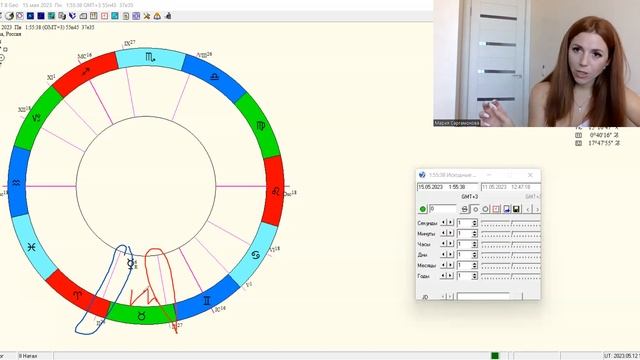The image size is (640, 360).
Task: Step months forward with right arrow
Action: 451,265
